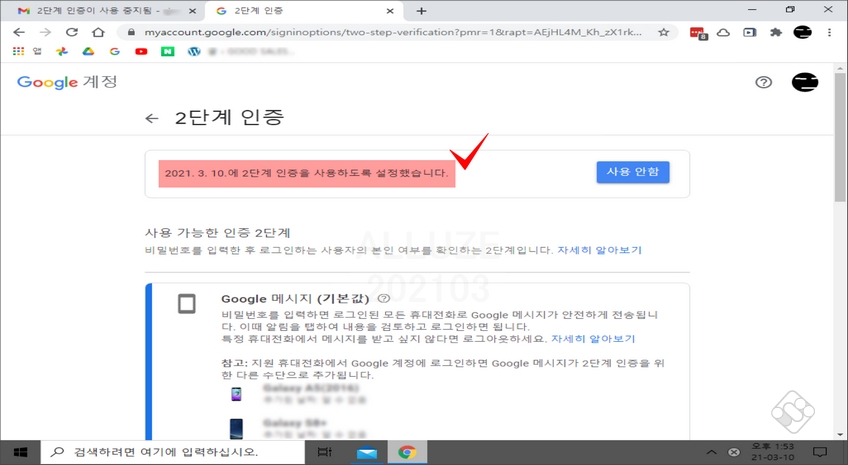Click the help icon next to Google 메시지 (기본값)

pos(383,298)
